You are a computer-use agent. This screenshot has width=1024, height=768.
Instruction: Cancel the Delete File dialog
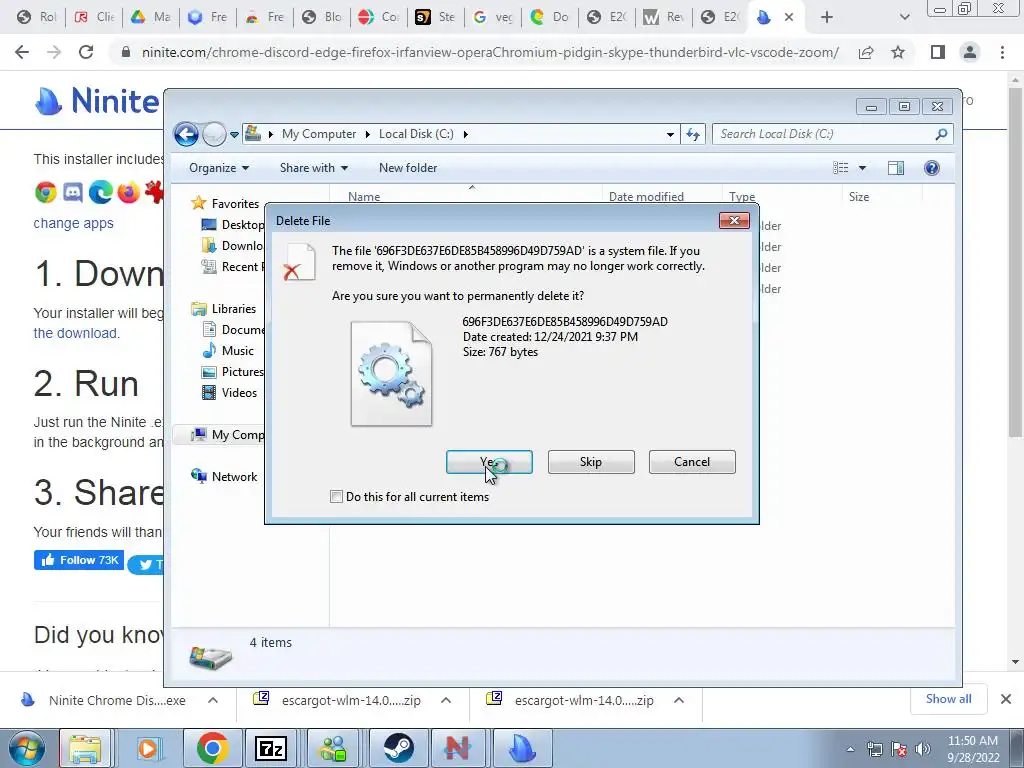692,462
